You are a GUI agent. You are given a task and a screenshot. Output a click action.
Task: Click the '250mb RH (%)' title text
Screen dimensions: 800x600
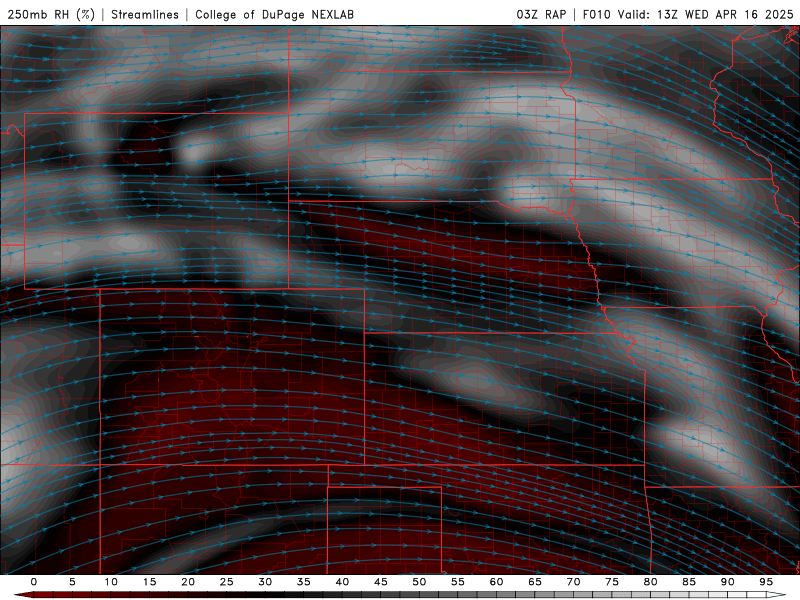click(51, 14)
